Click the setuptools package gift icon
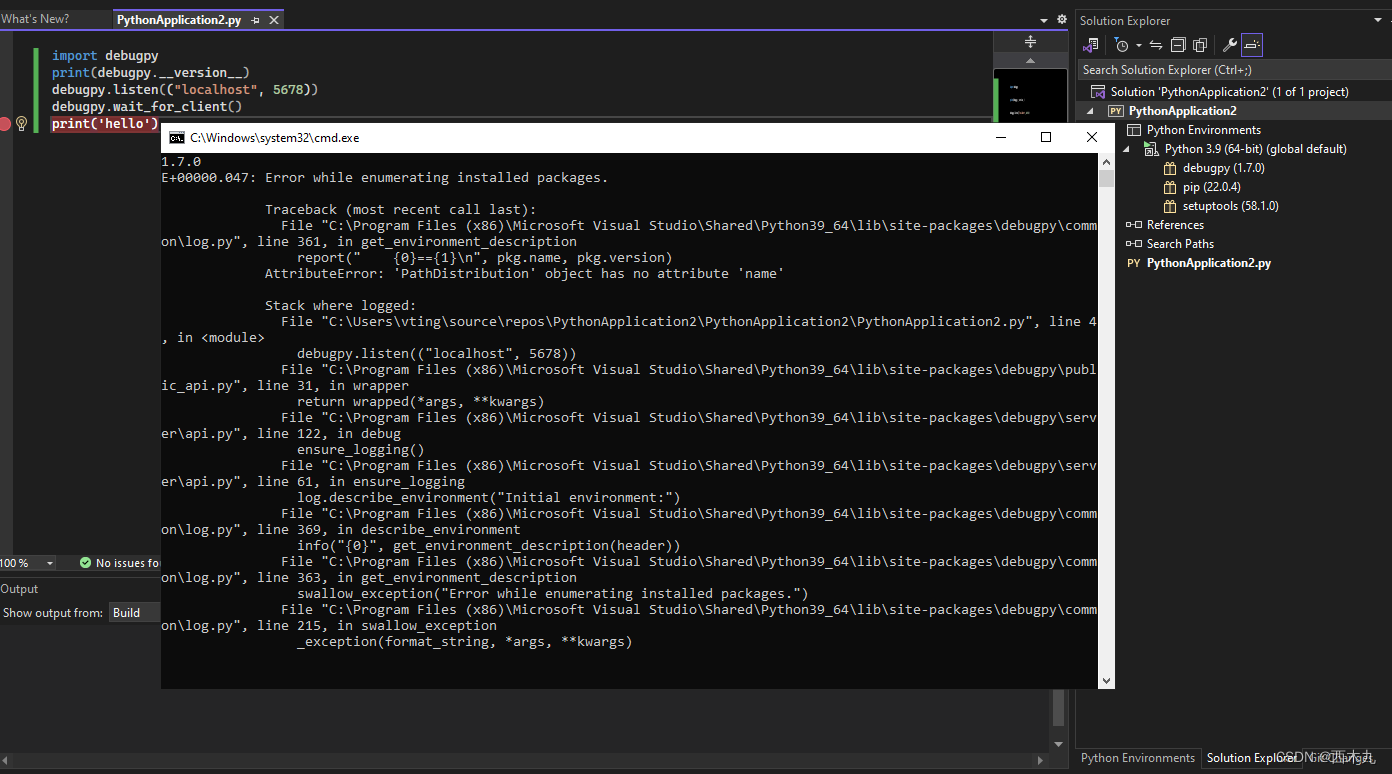The image size is (1392, 774). click(1171, 206)
